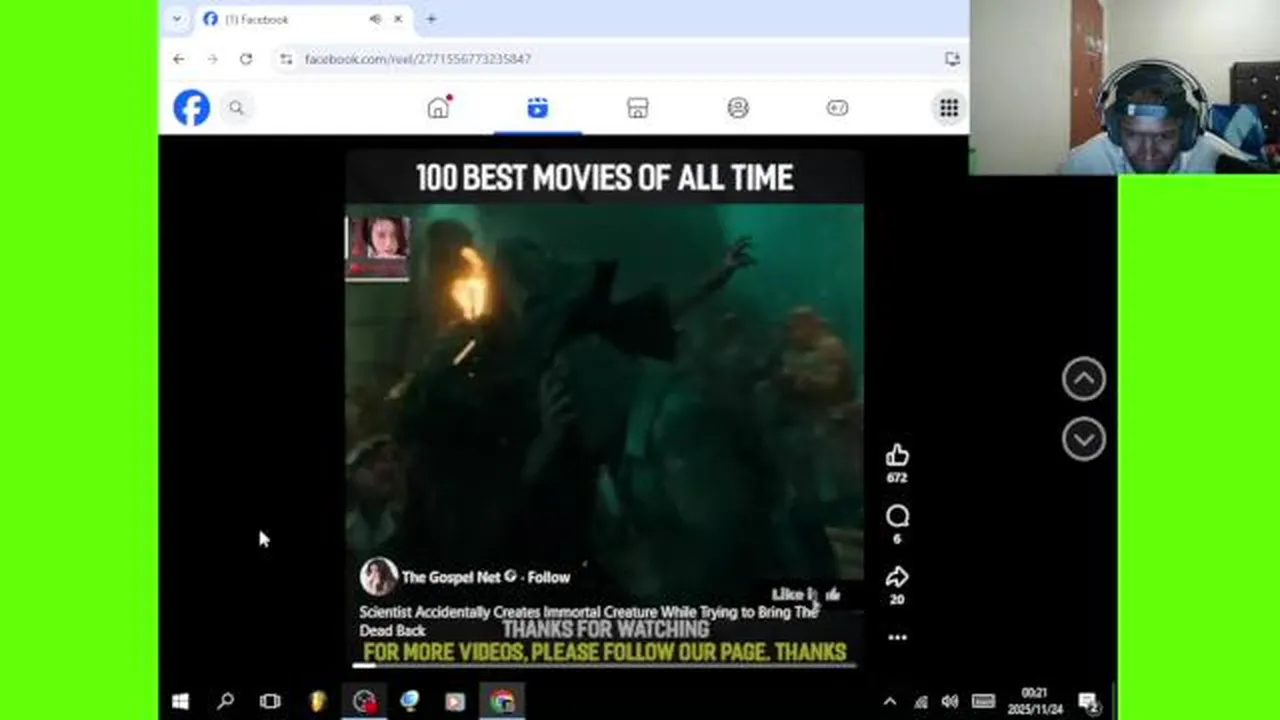
Task: Close the Facebook browser tab
Action: 398,19
